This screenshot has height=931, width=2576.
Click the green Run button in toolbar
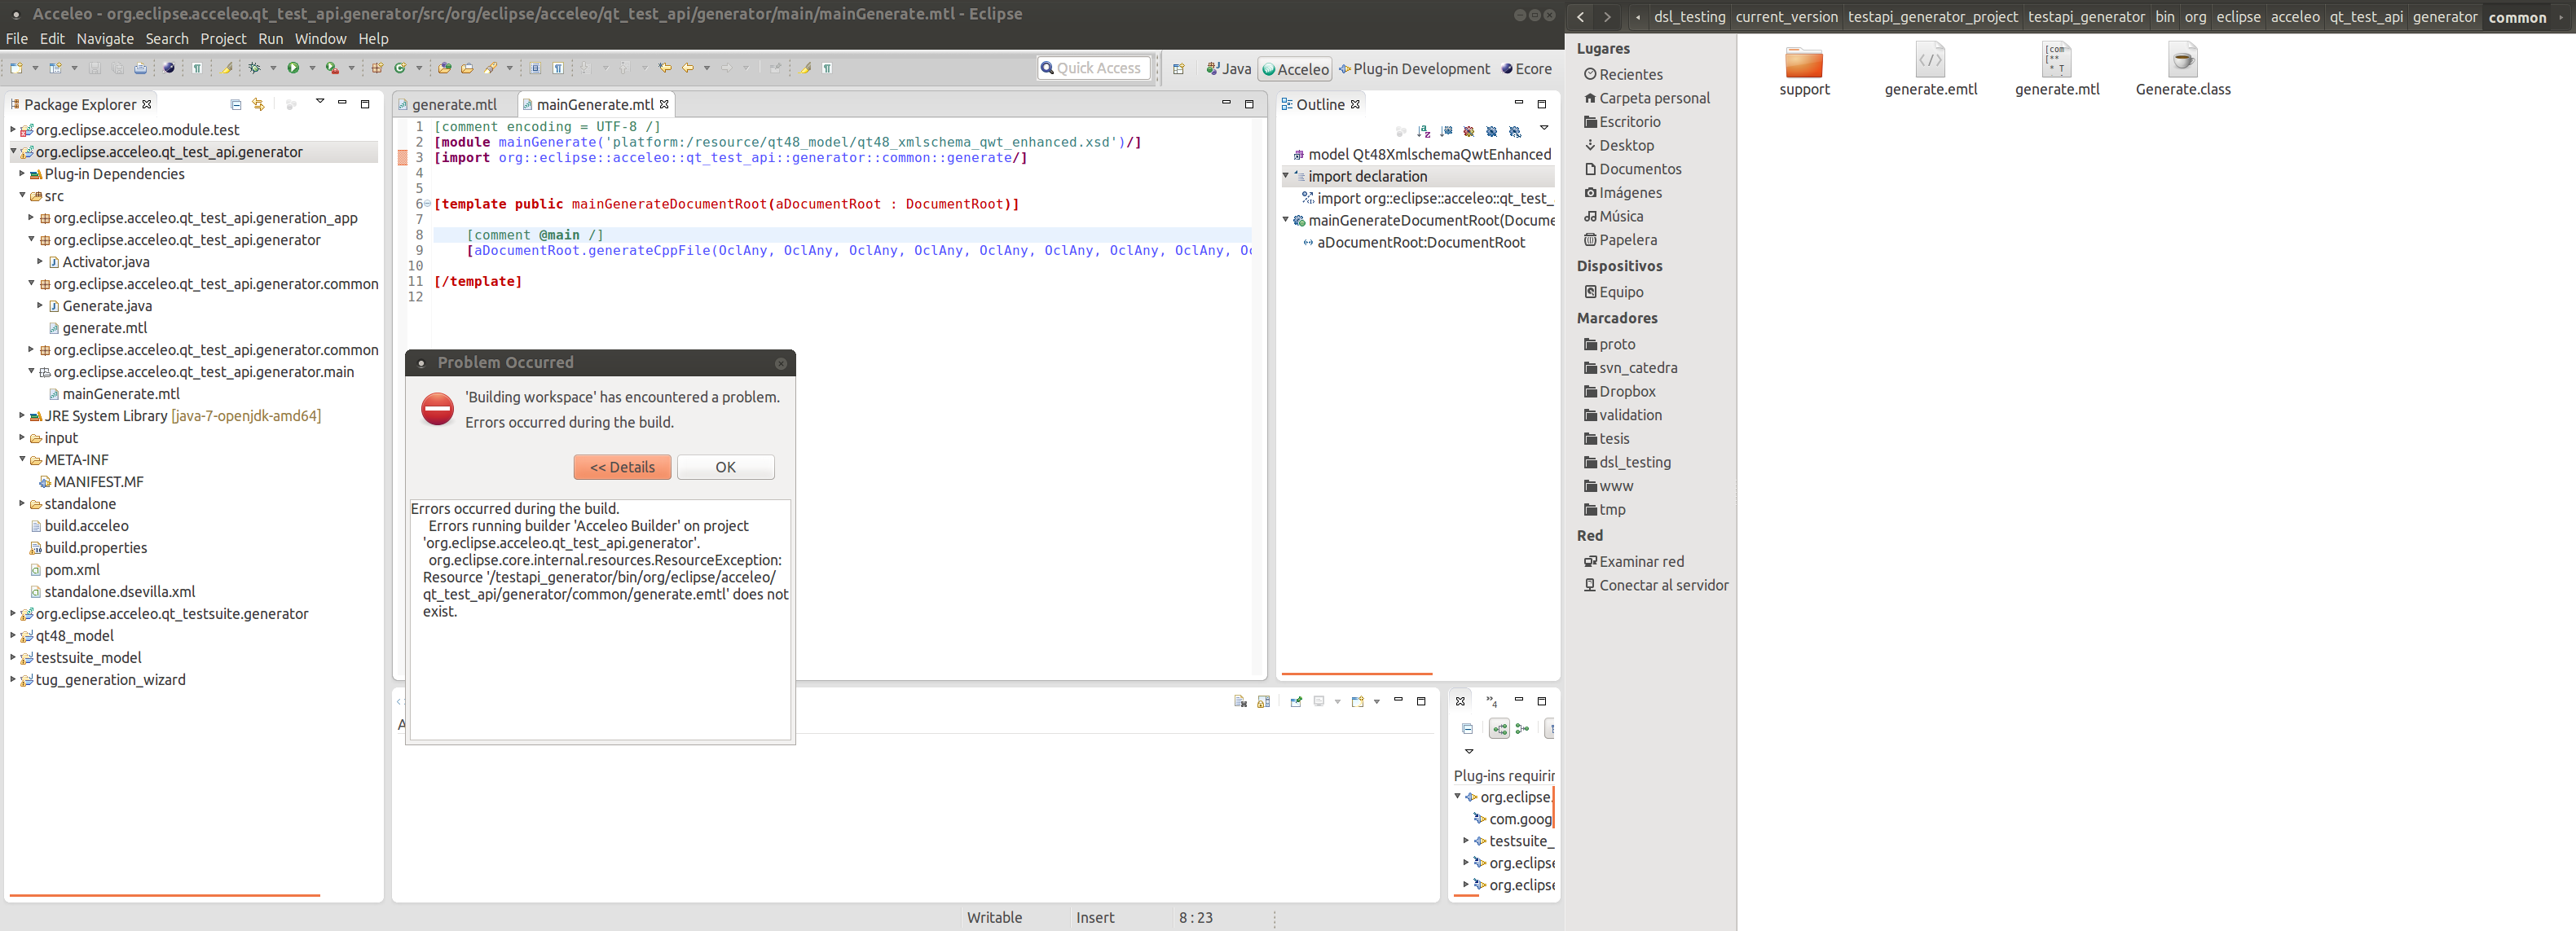tap(293, 68)
